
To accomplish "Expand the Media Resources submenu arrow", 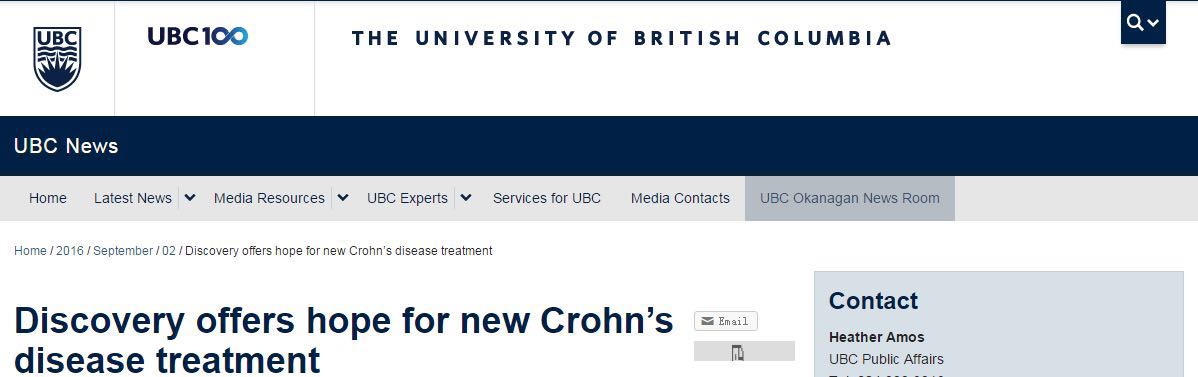I will pyautogui.click(x=343, y=198).
